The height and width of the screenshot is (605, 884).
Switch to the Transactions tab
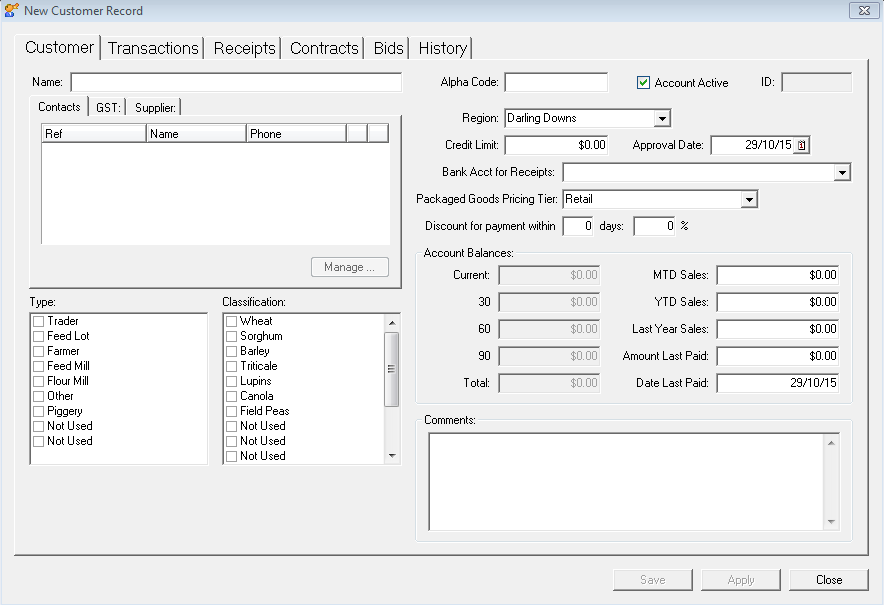[x=153, y=48]
